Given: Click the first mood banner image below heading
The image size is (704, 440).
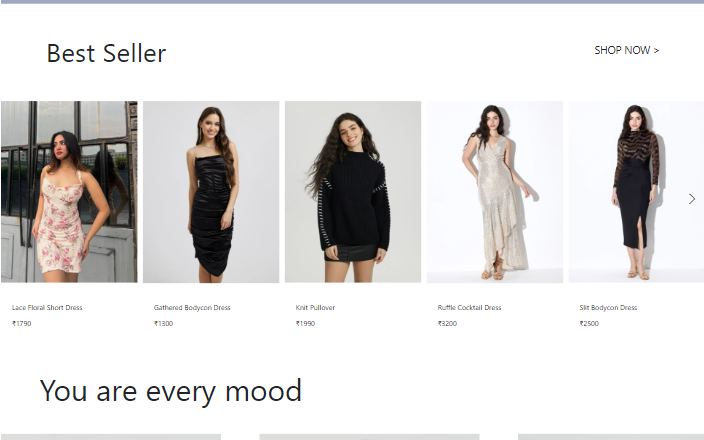Looking at the screenshot, I should click(x=110, y=437).
